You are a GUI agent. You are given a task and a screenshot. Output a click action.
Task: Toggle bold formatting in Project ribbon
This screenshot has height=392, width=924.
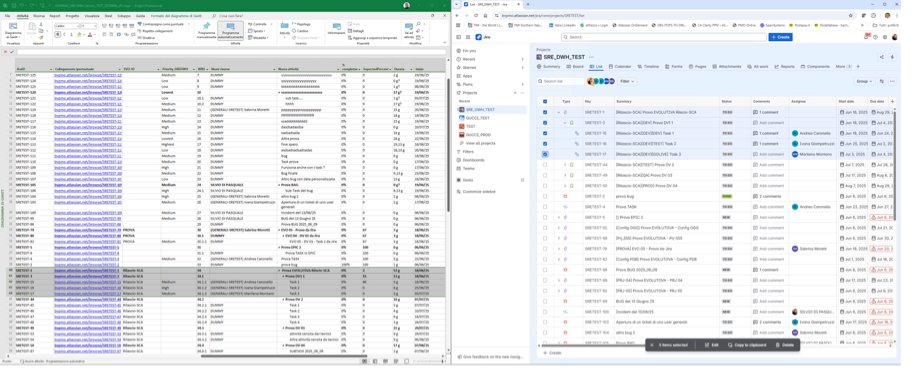(x=58, y=35)
